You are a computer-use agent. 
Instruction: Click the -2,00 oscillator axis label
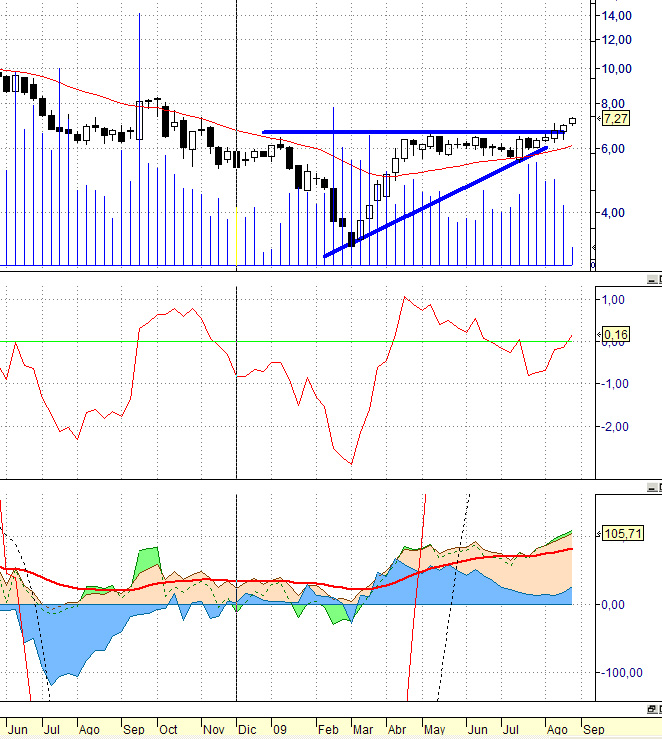click(614, 427)
